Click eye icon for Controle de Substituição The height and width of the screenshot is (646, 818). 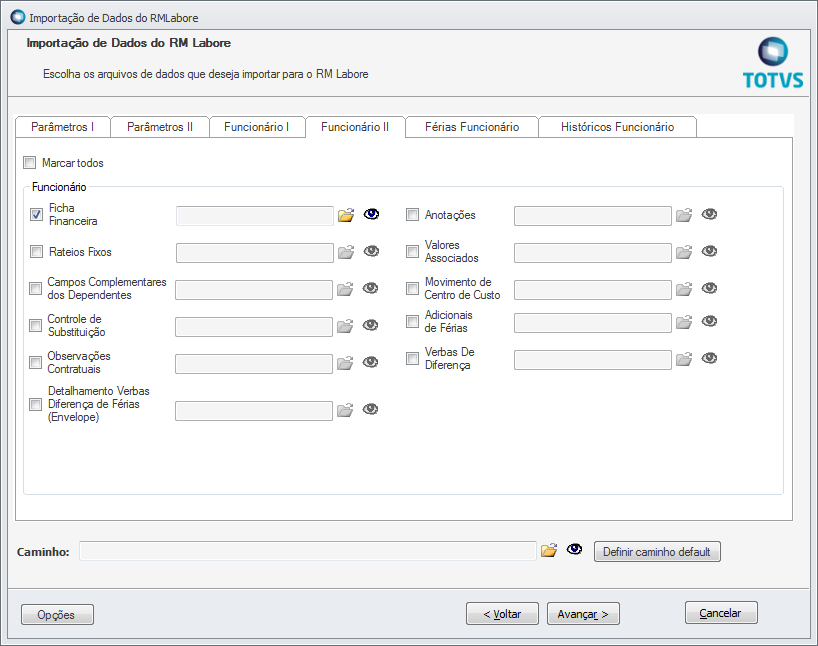click(x=370, y=325)
